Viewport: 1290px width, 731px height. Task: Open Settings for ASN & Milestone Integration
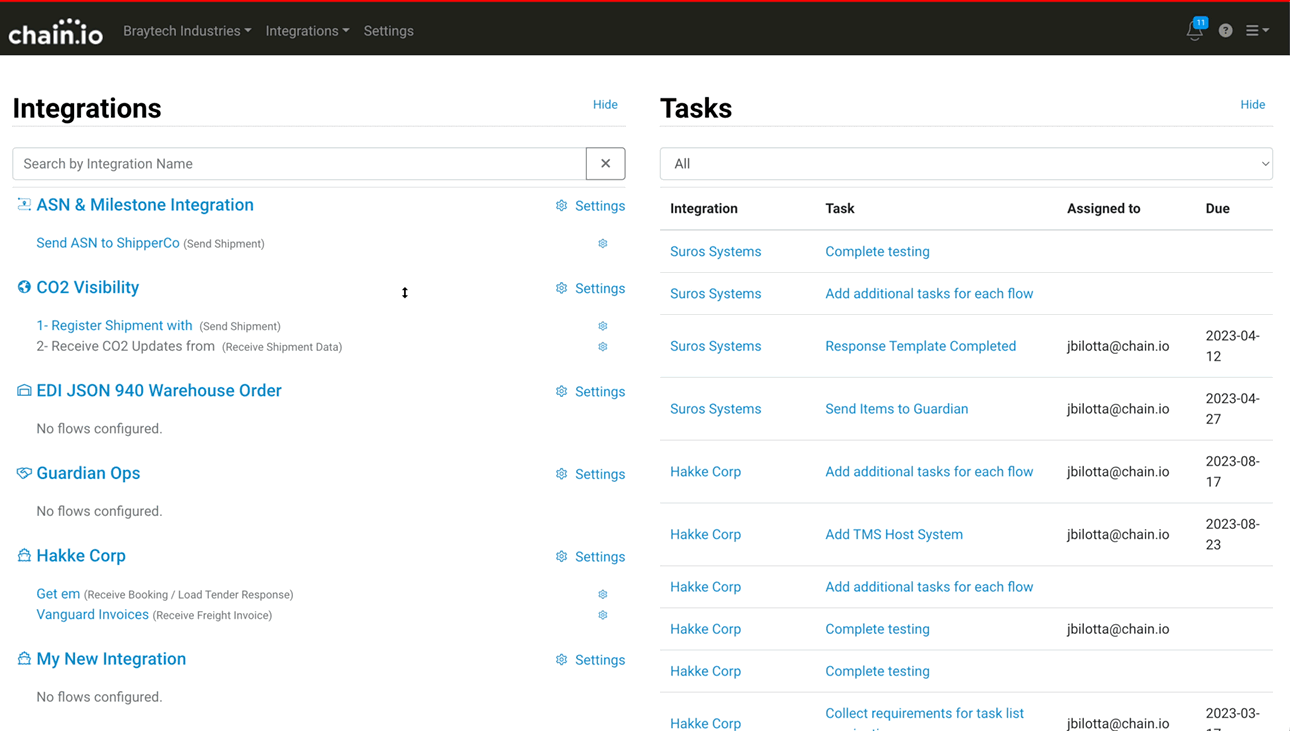[590, 206]
